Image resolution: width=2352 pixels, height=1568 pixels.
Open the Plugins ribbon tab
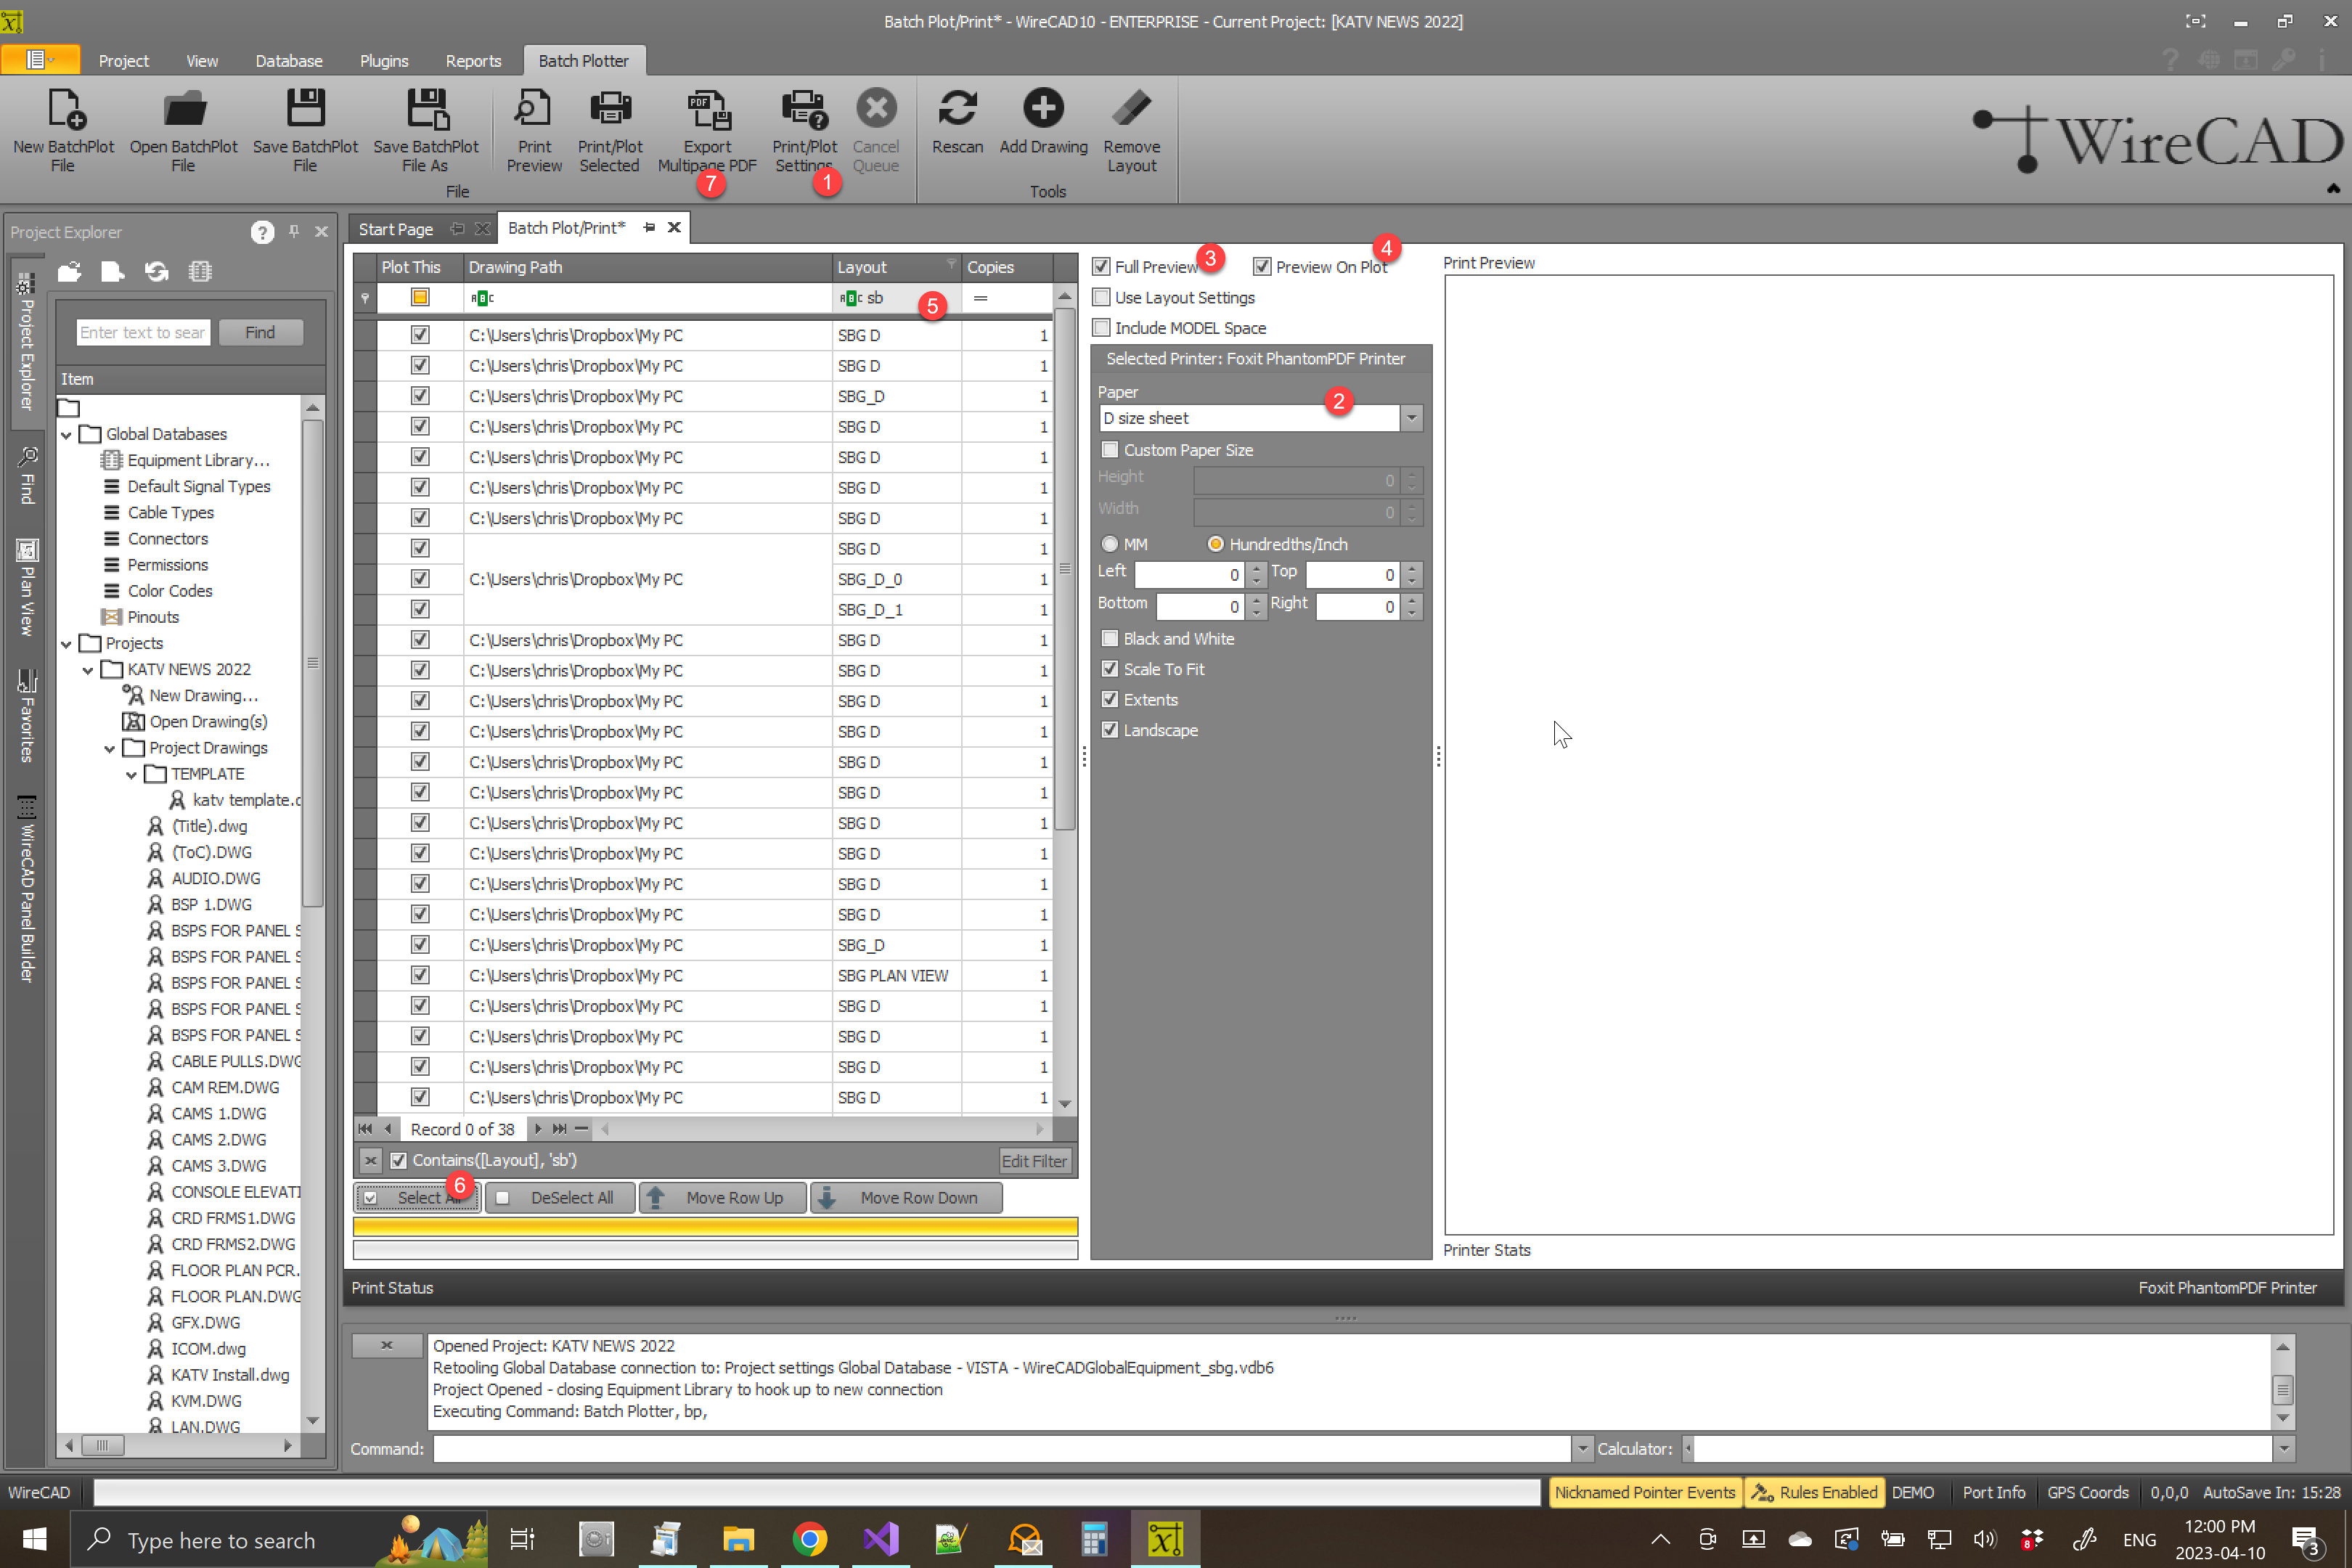(x=383, y=61)
